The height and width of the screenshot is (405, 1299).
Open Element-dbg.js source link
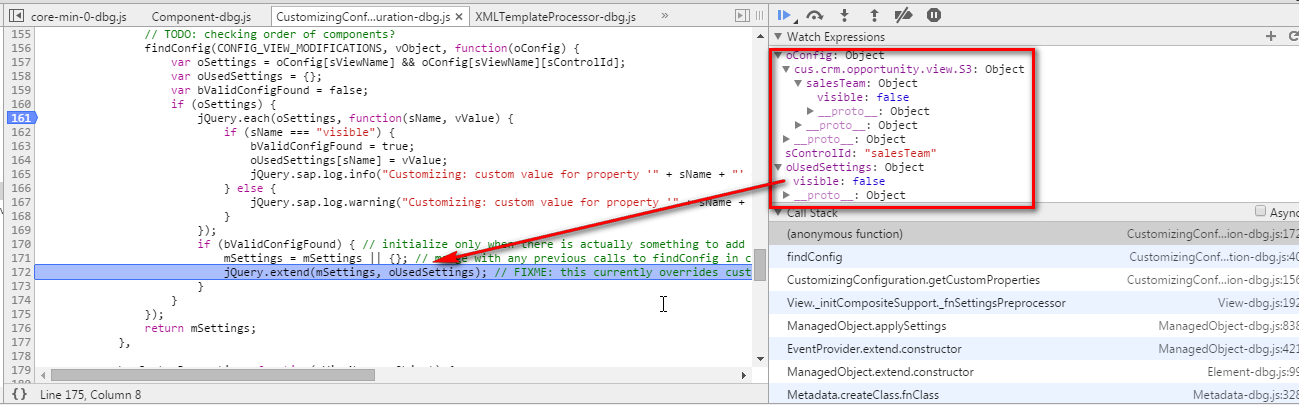point(1255,372)
